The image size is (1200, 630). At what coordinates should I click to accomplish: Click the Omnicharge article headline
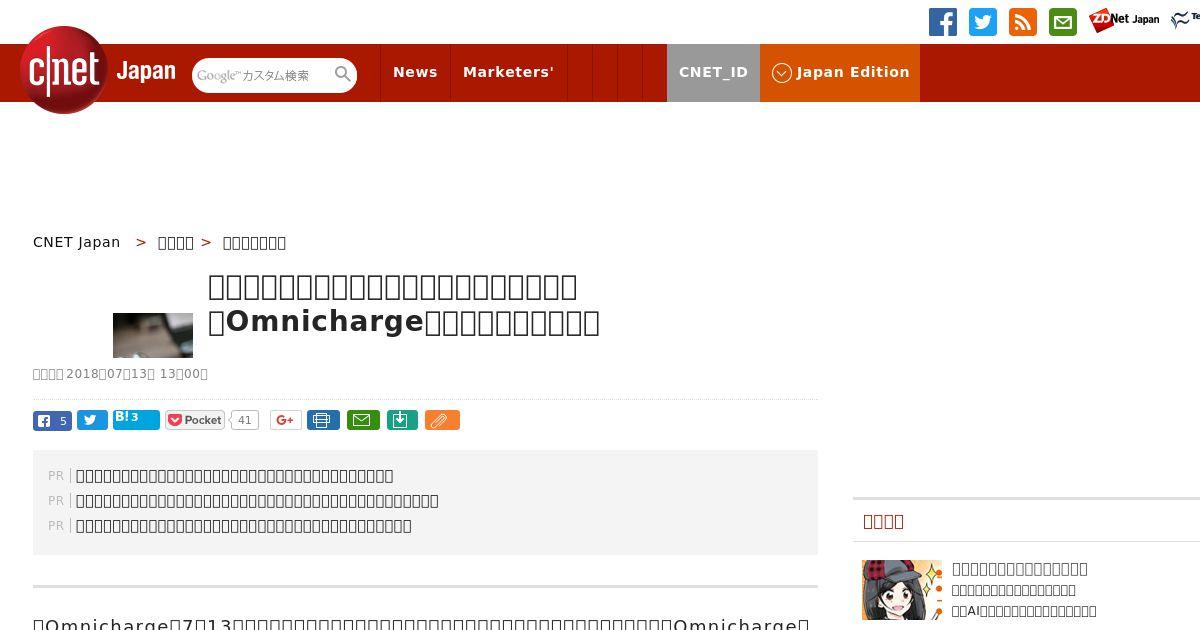[x=404, y=304]
